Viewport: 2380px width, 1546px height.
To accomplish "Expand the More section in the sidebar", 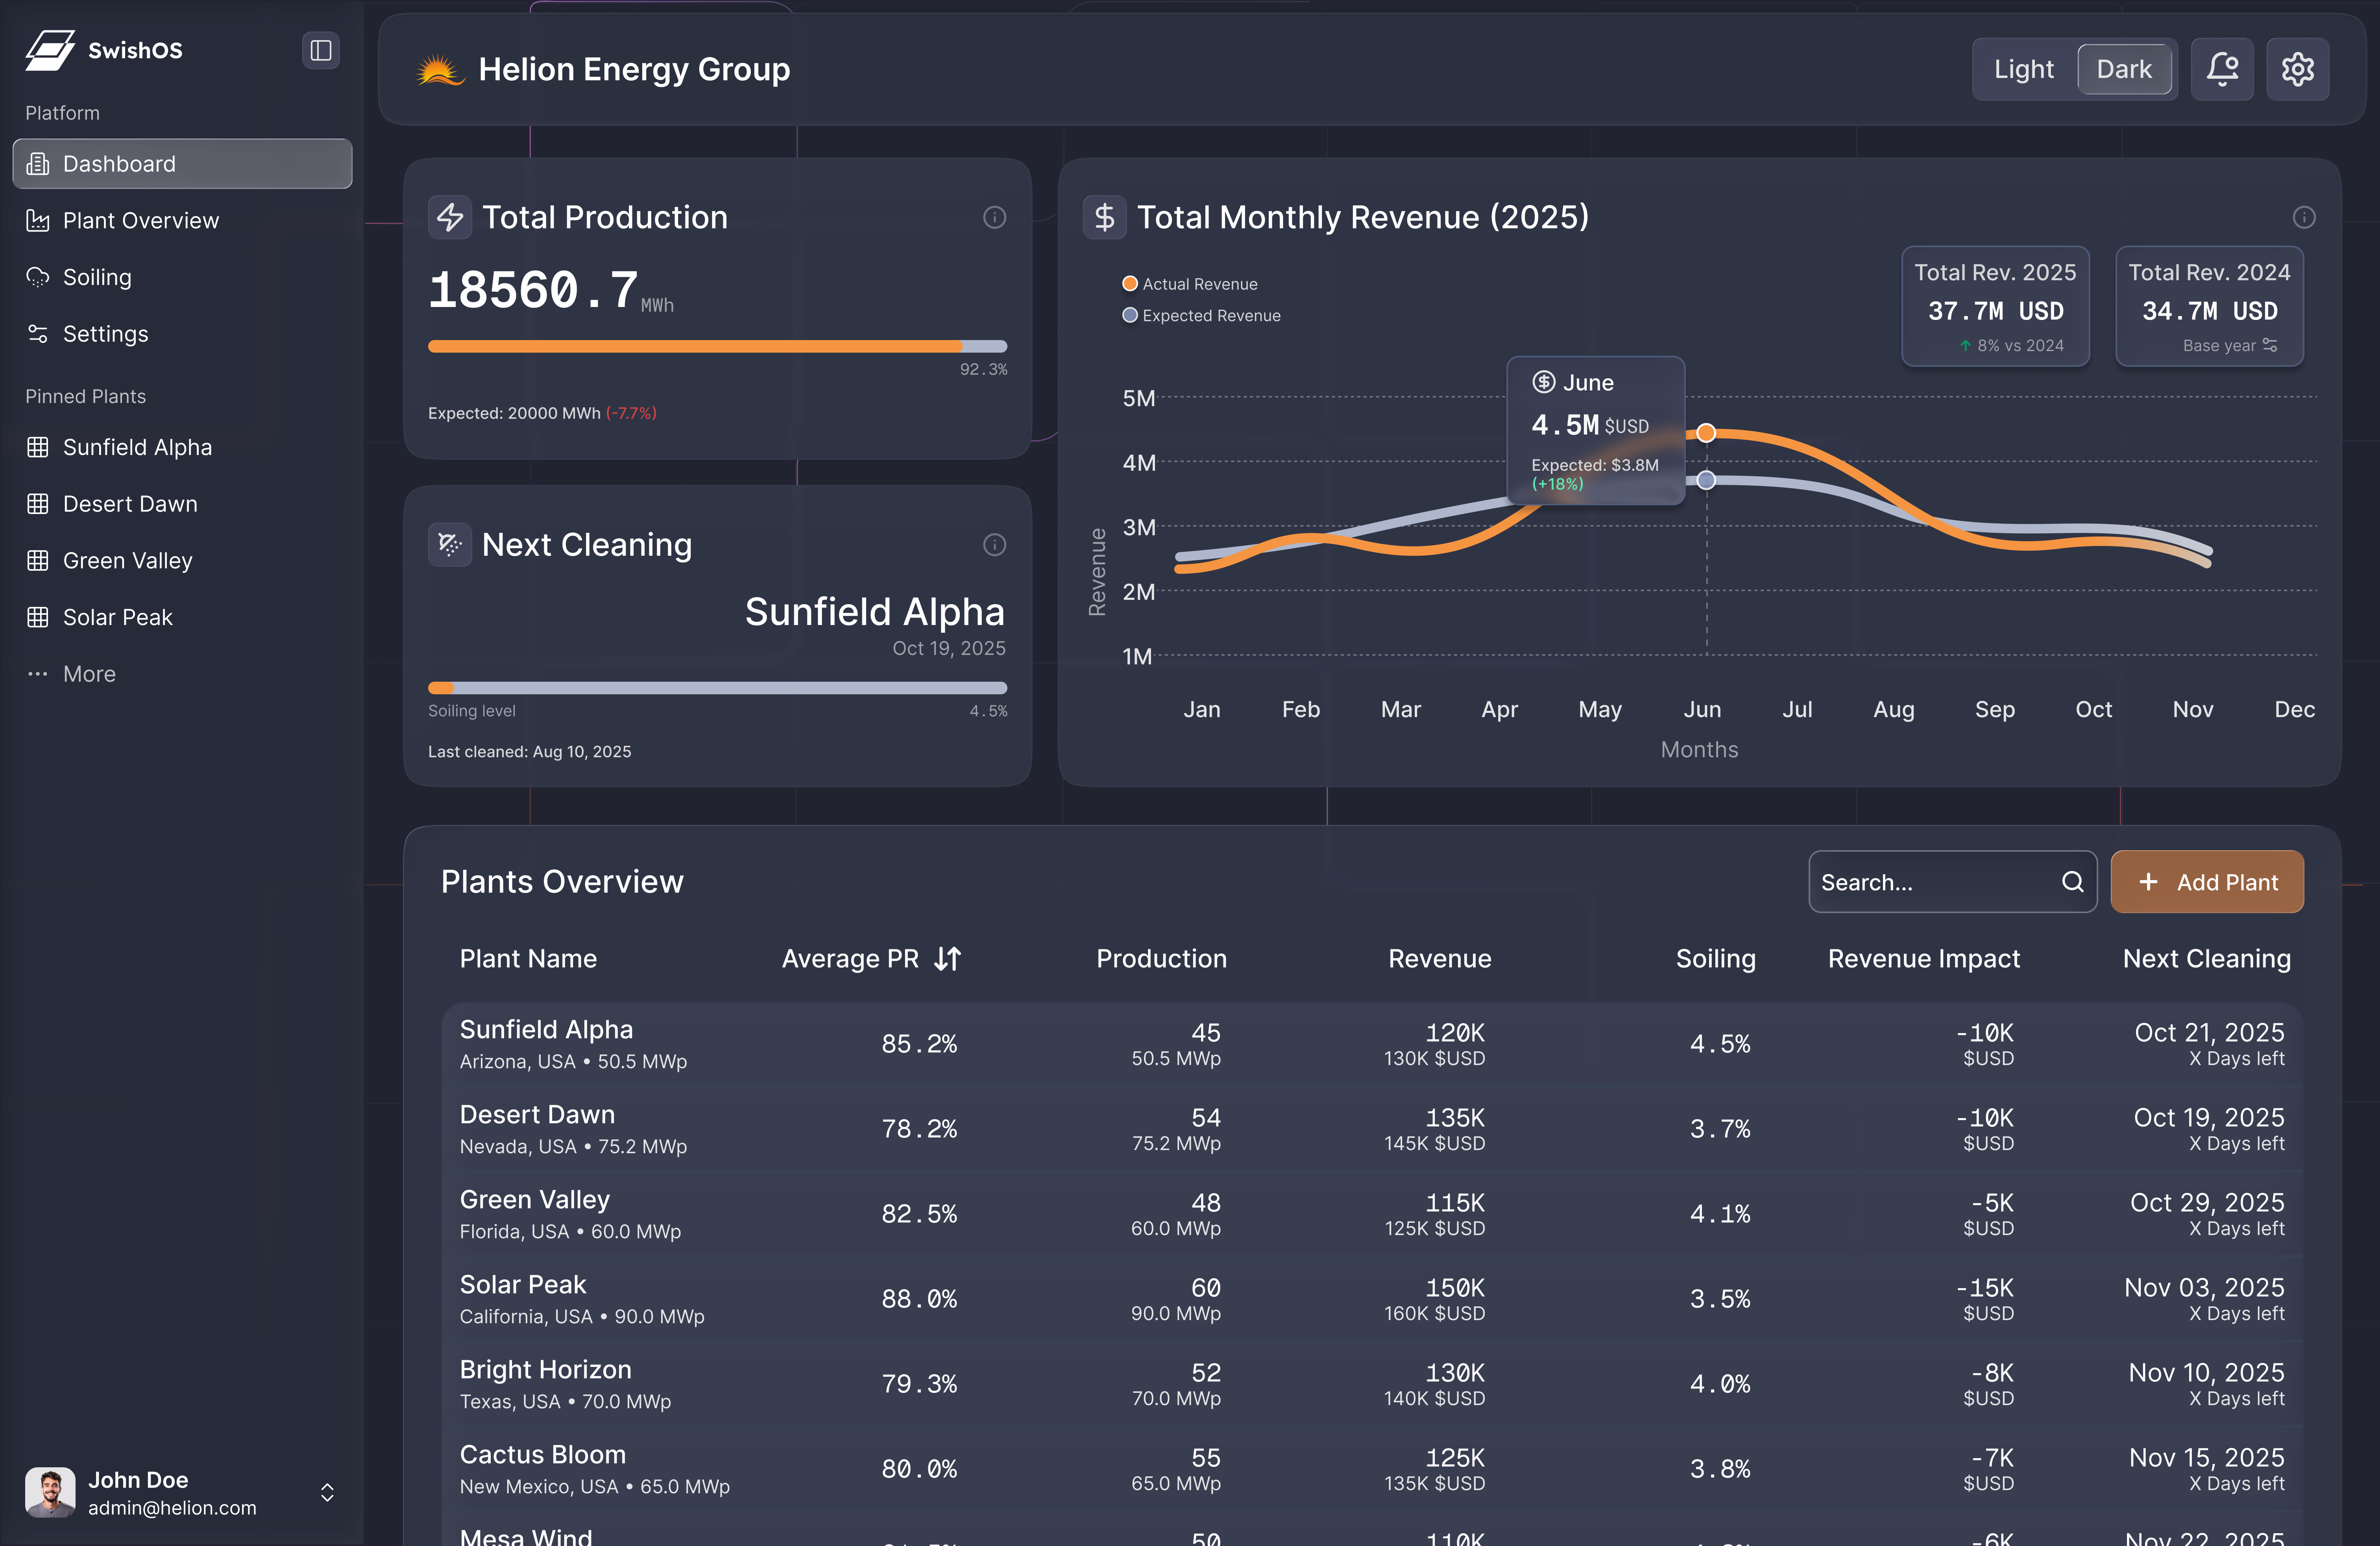I will point(88,673).
